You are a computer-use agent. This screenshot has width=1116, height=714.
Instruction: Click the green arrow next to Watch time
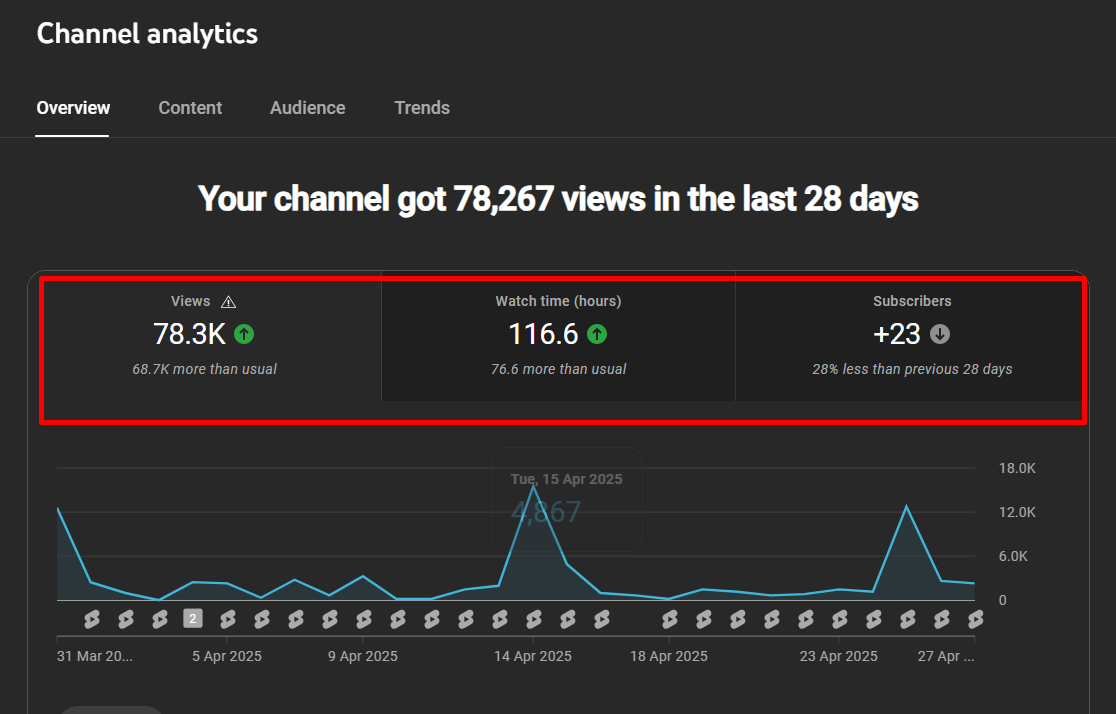pyautogui.click(x=597, y=334)
